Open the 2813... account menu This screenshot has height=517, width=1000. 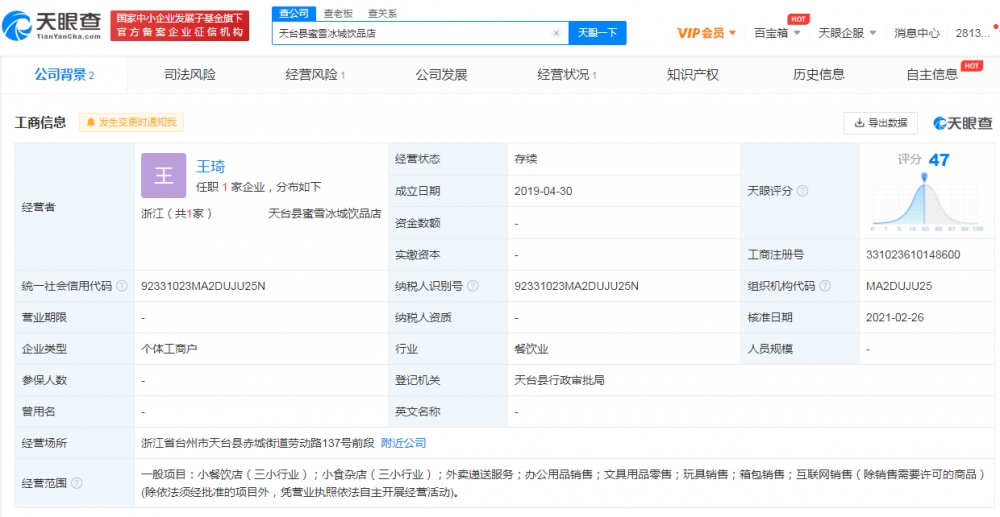973,33
